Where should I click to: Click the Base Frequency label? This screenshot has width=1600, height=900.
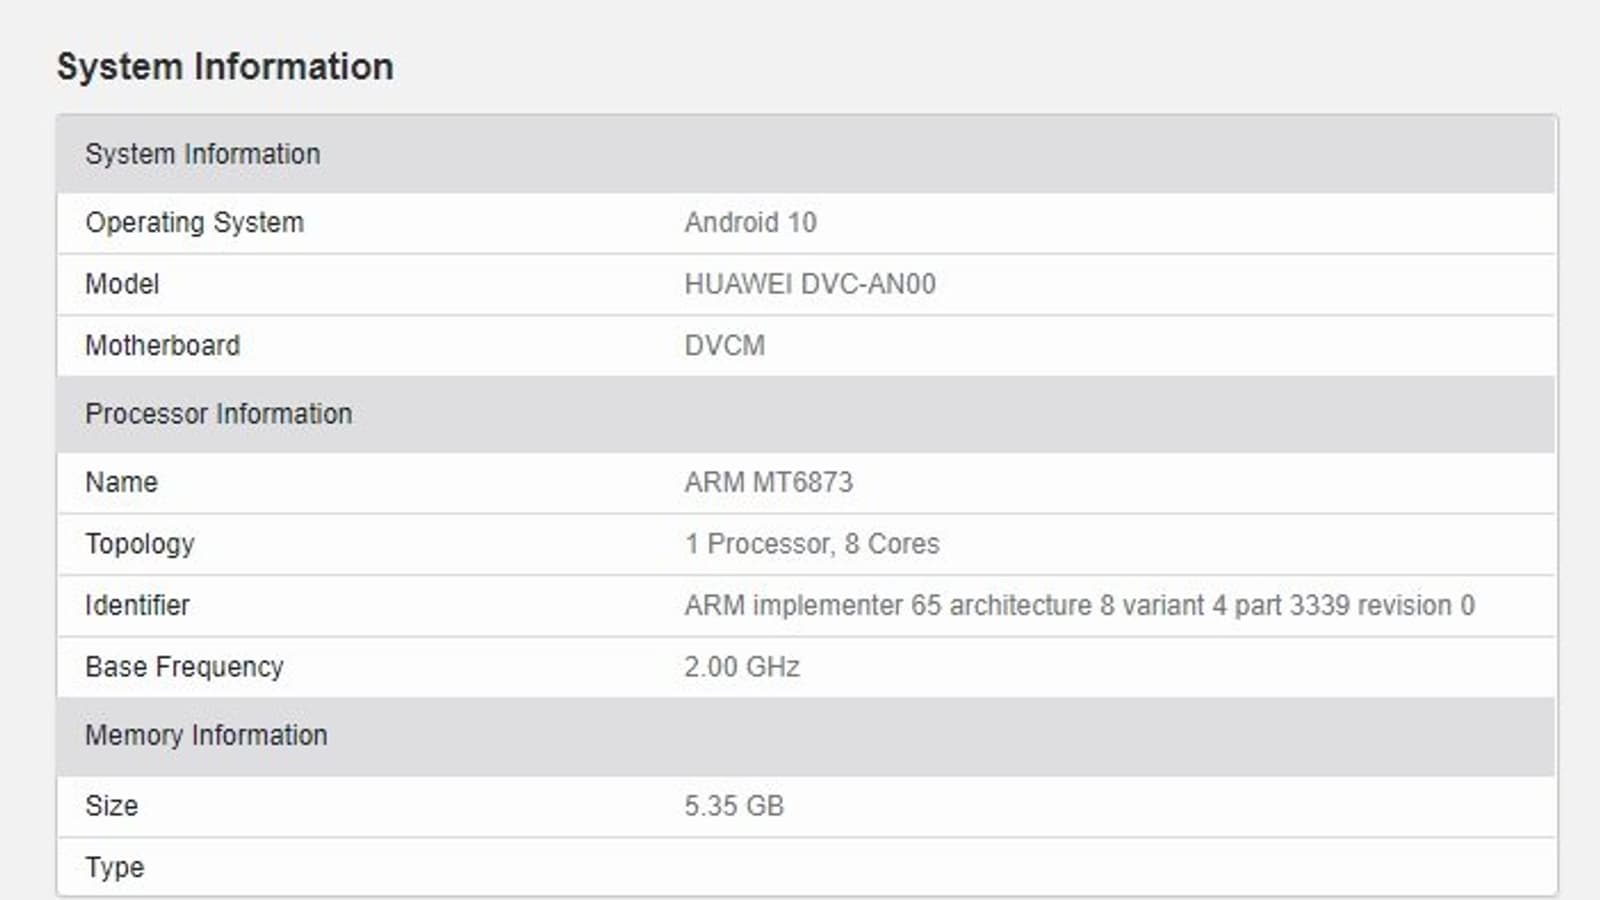click(x=184, y=667)
